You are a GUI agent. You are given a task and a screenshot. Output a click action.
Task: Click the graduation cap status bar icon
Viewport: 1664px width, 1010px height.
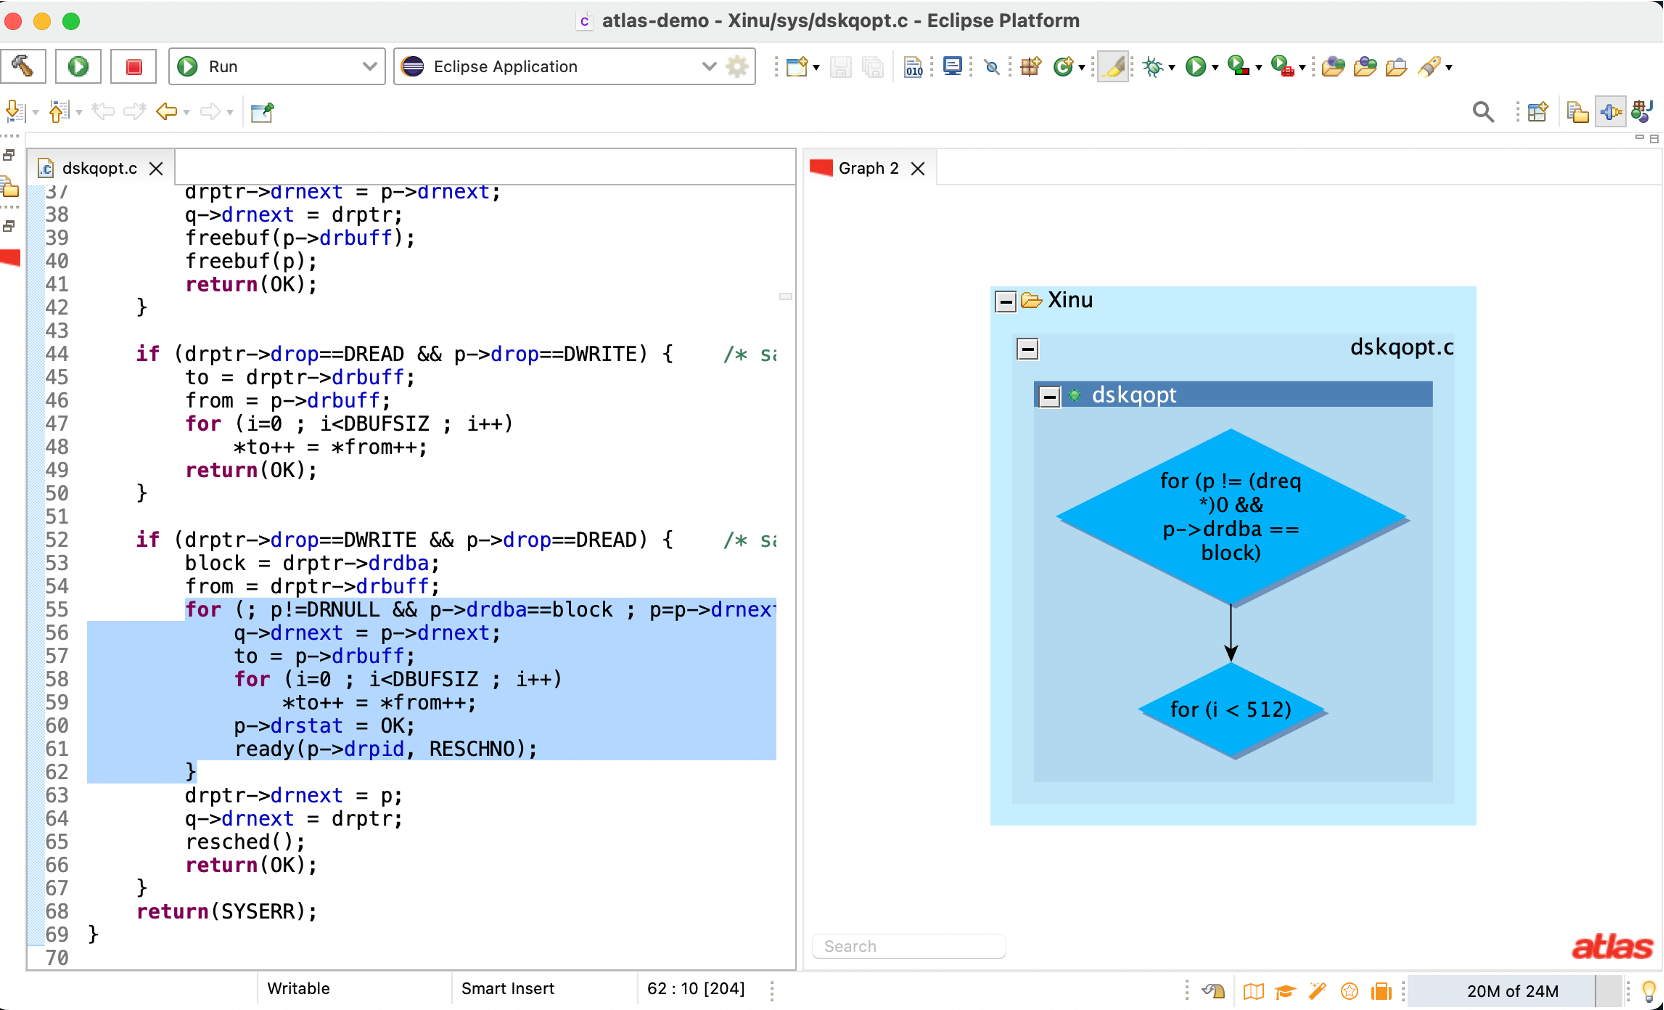tap(1285, 991)
